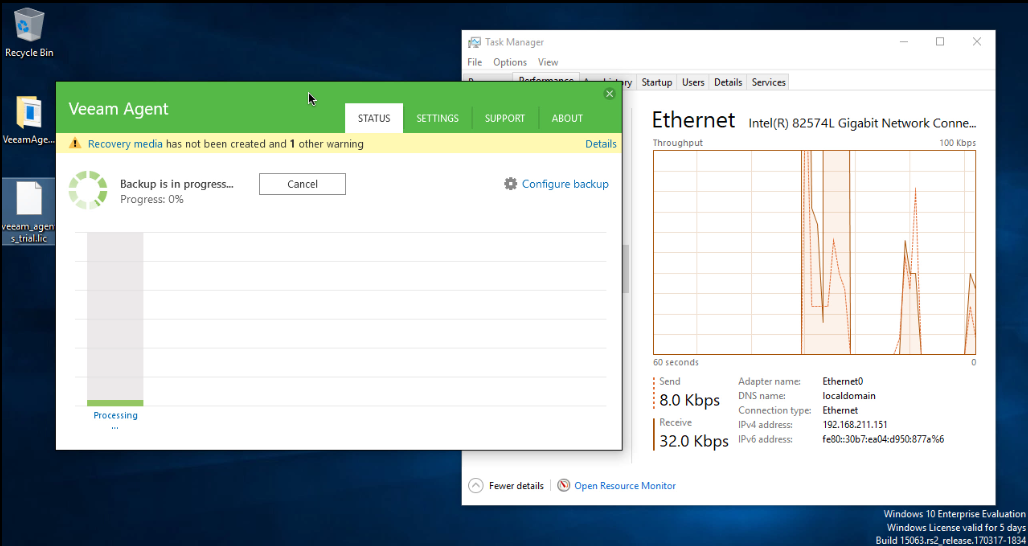Viewport: 1028px width, 546px height.
Task: Cancel the backup in progress
Action: [x=302, y=184]
